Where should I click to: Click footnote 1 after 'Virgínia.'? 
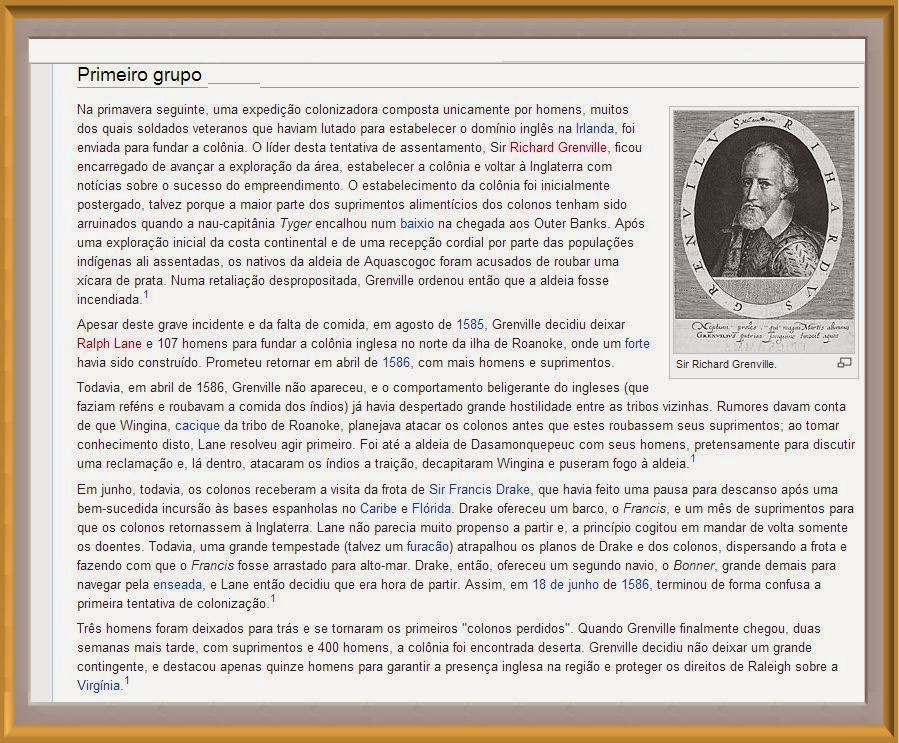click(127, 682)
